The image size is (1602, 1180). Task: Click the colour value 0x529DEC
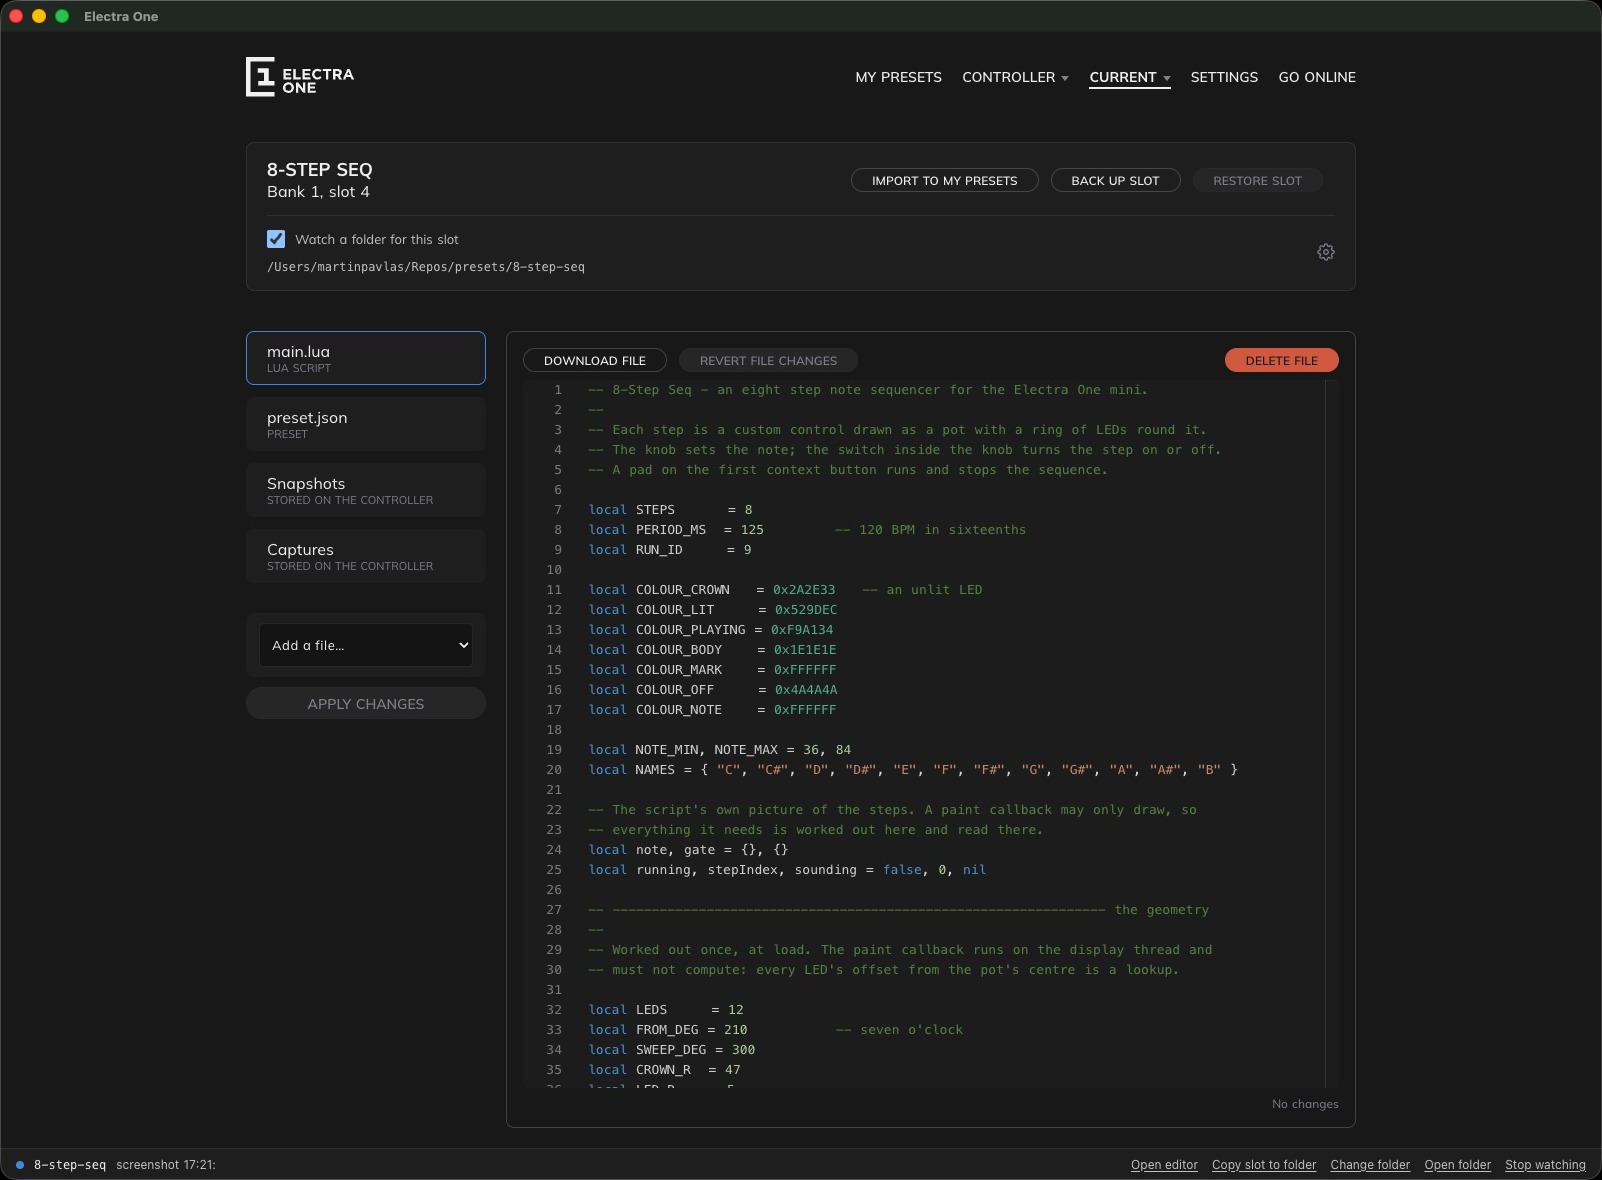806,610
